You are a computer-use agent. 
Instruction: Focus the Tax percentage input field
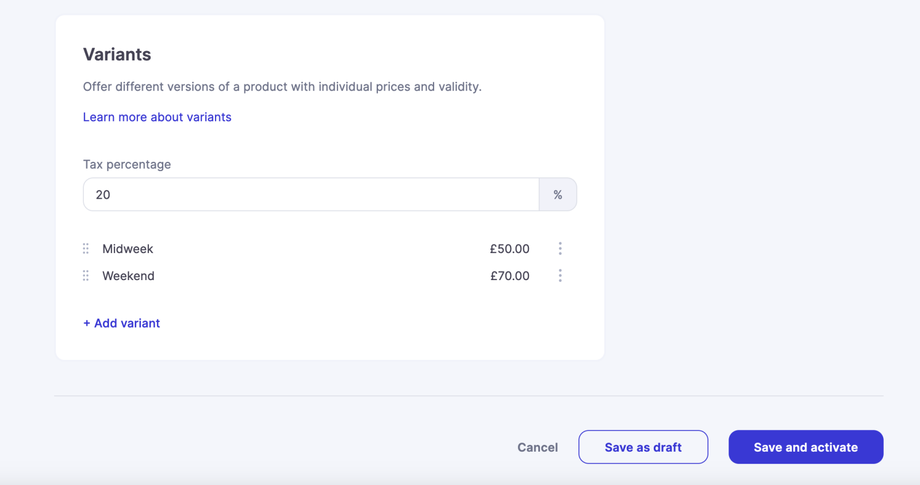(311, 195)
